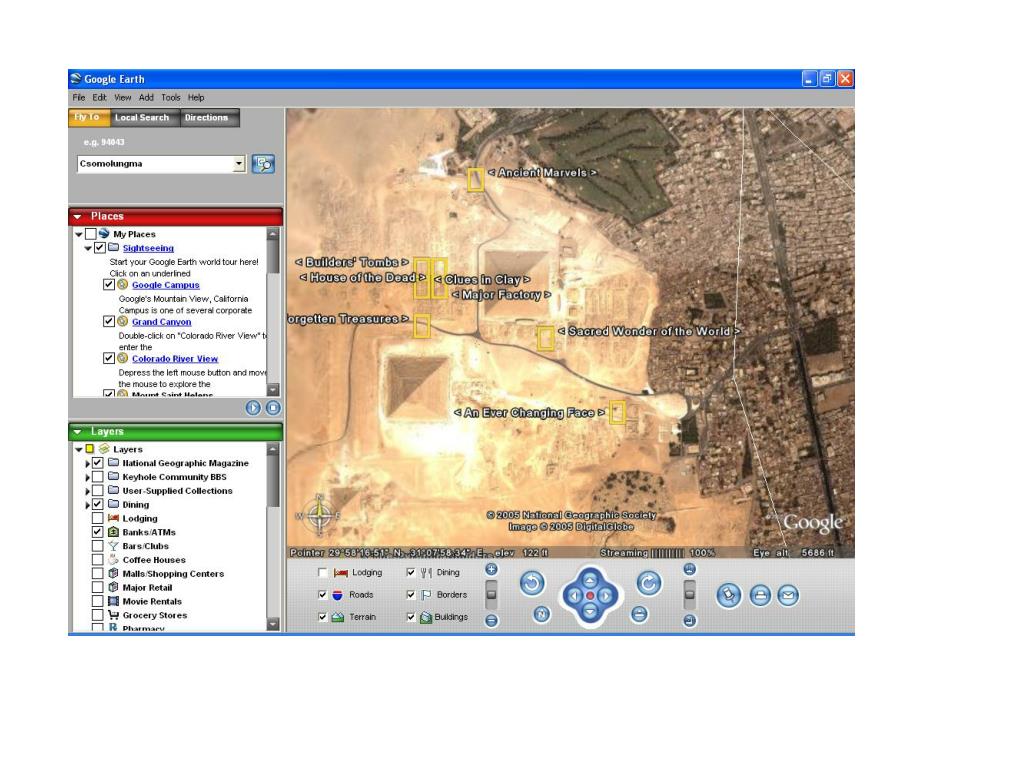Pan the map right arrow
The width and height of the screenshot is (1024, 768).
click(605, 596)
